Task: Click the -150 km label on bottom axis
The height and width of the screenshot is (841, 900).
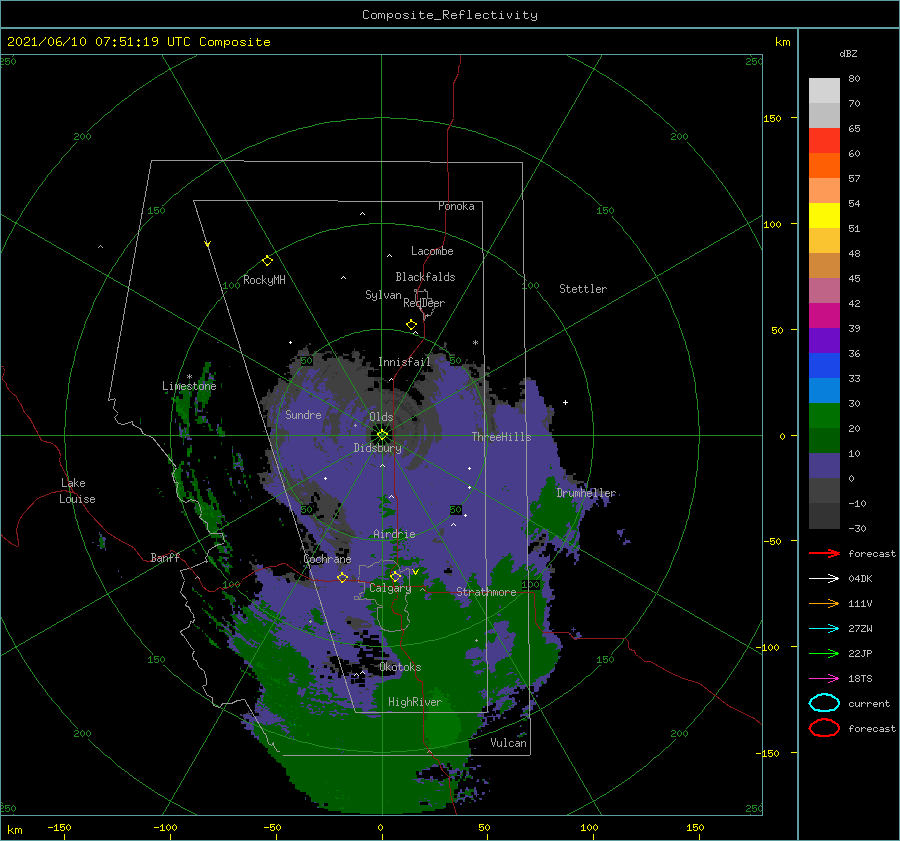Action: (60, 827)
